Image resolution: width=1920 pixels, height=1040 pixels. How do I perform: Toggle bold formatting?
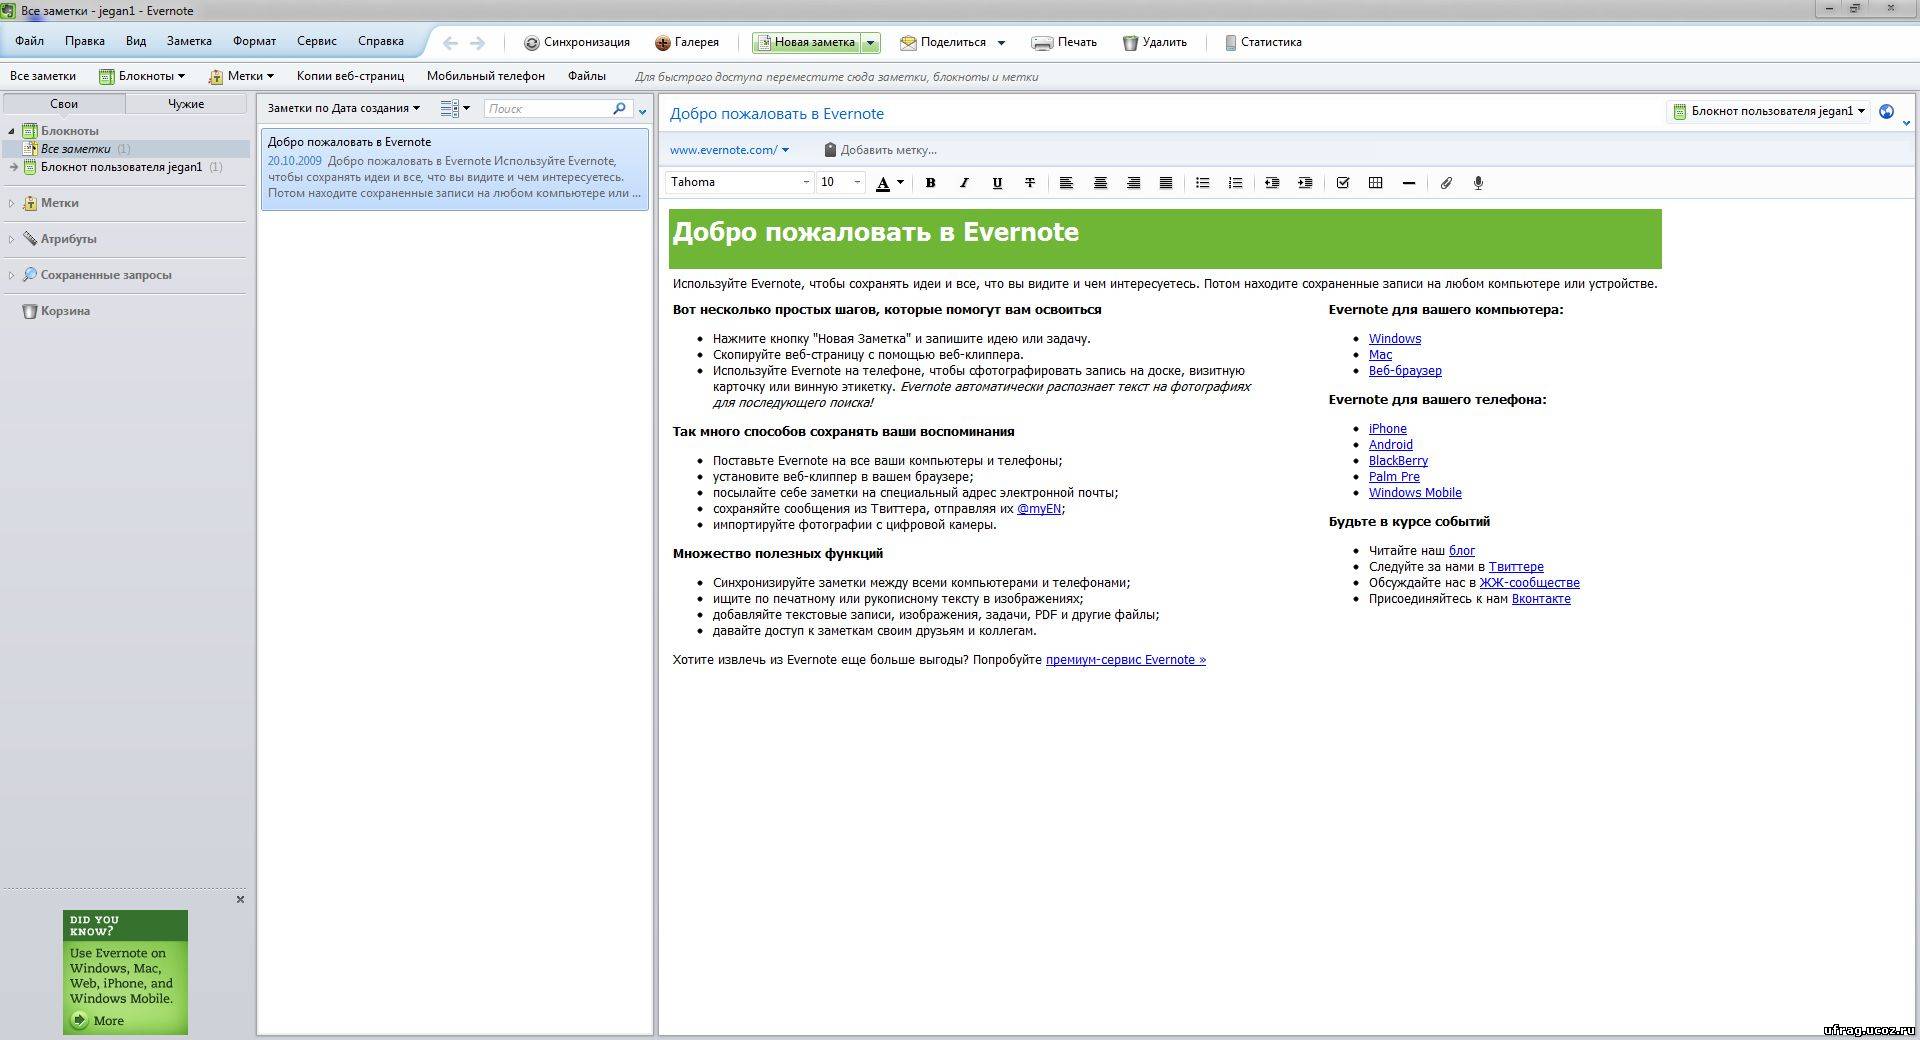[x=930, y=183]
